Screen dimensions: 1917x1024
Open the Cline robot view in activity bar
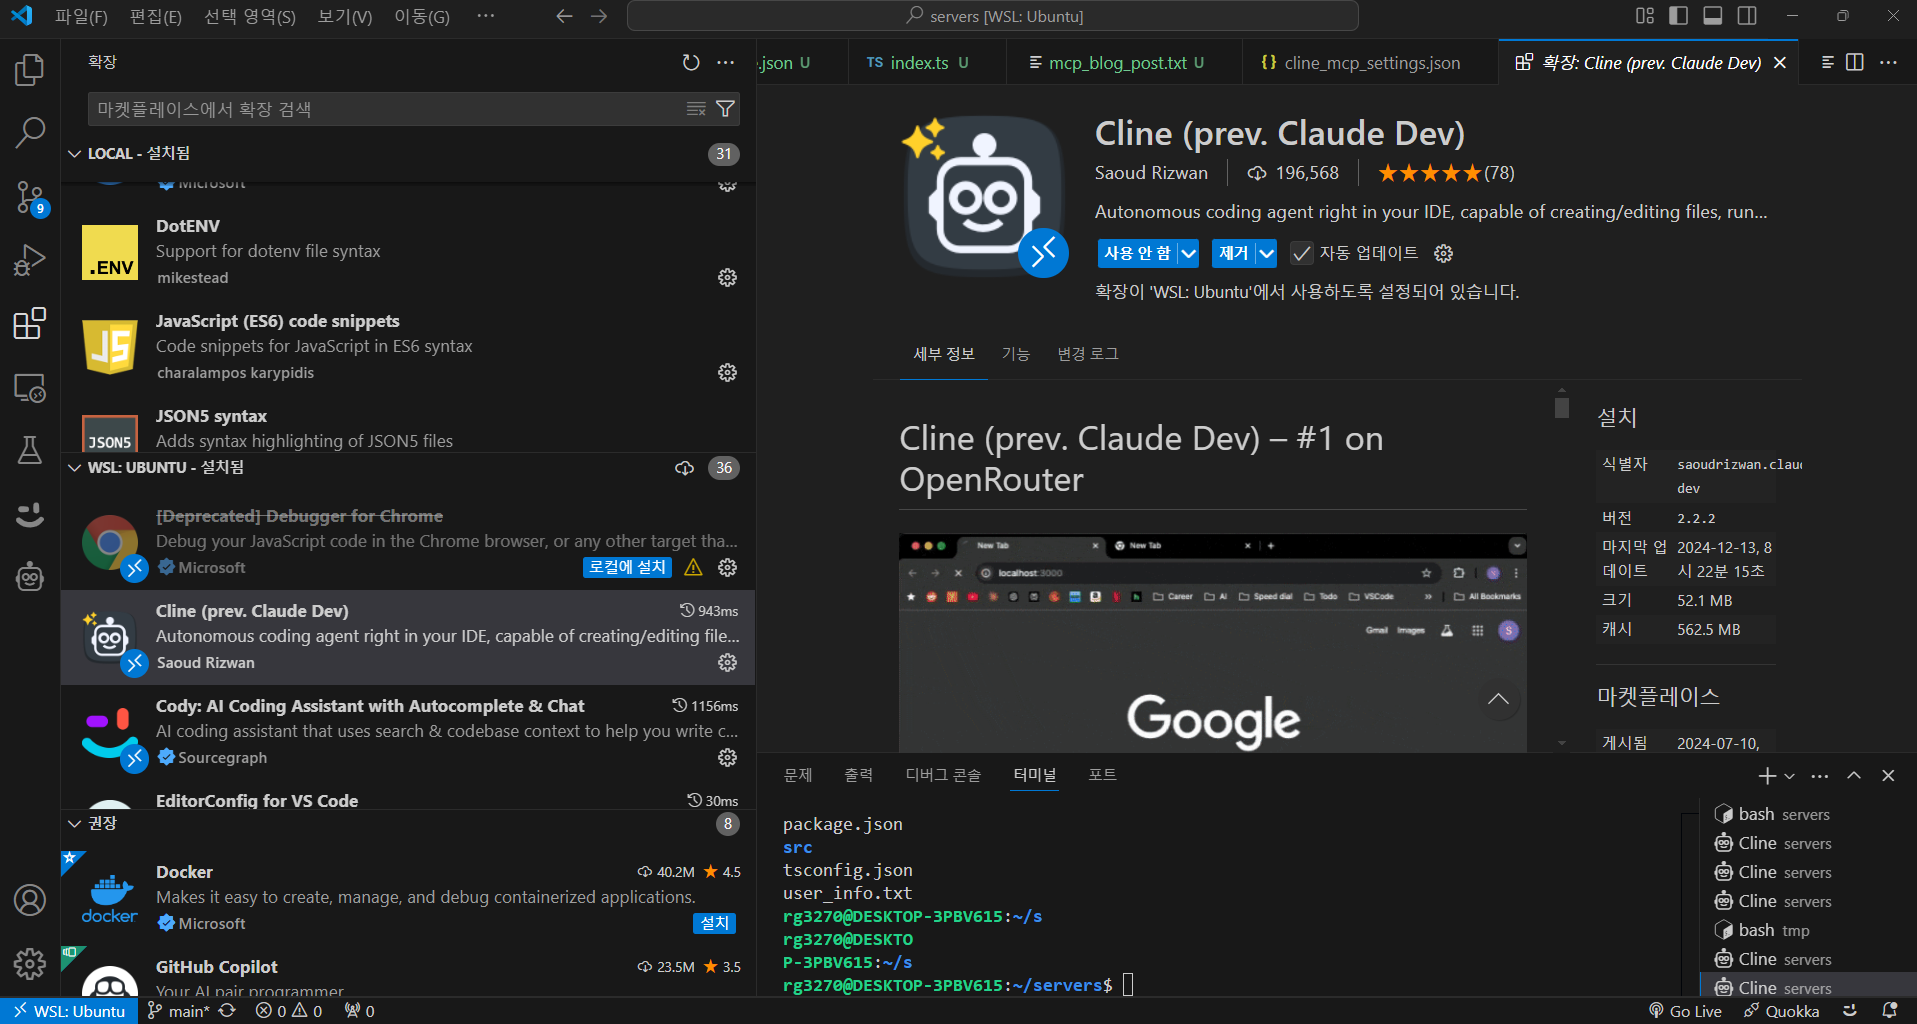point(30,577)
